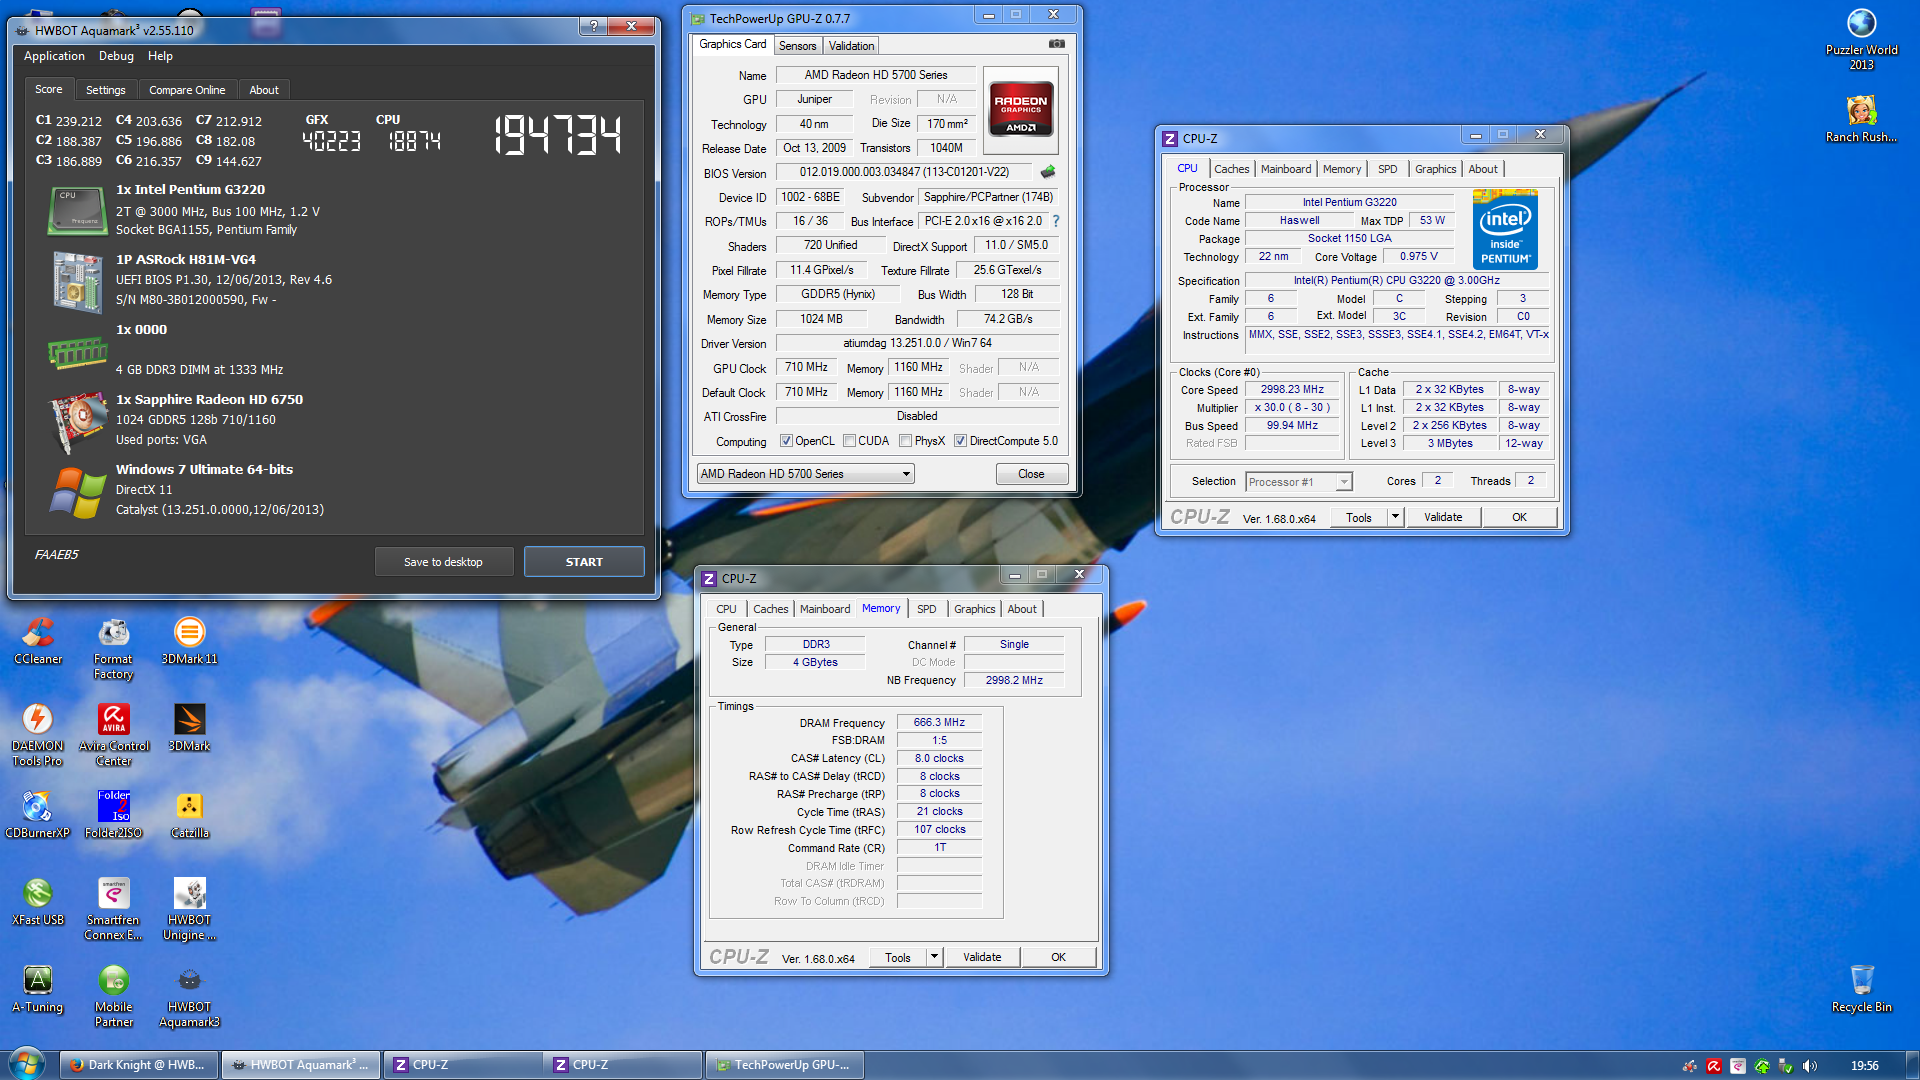Viewport: 1920px width, 1080px height.
Task: Click TechPowerUp GPU-Z taskbar button
Action: pyautogui.click(x=784, y=1065)
